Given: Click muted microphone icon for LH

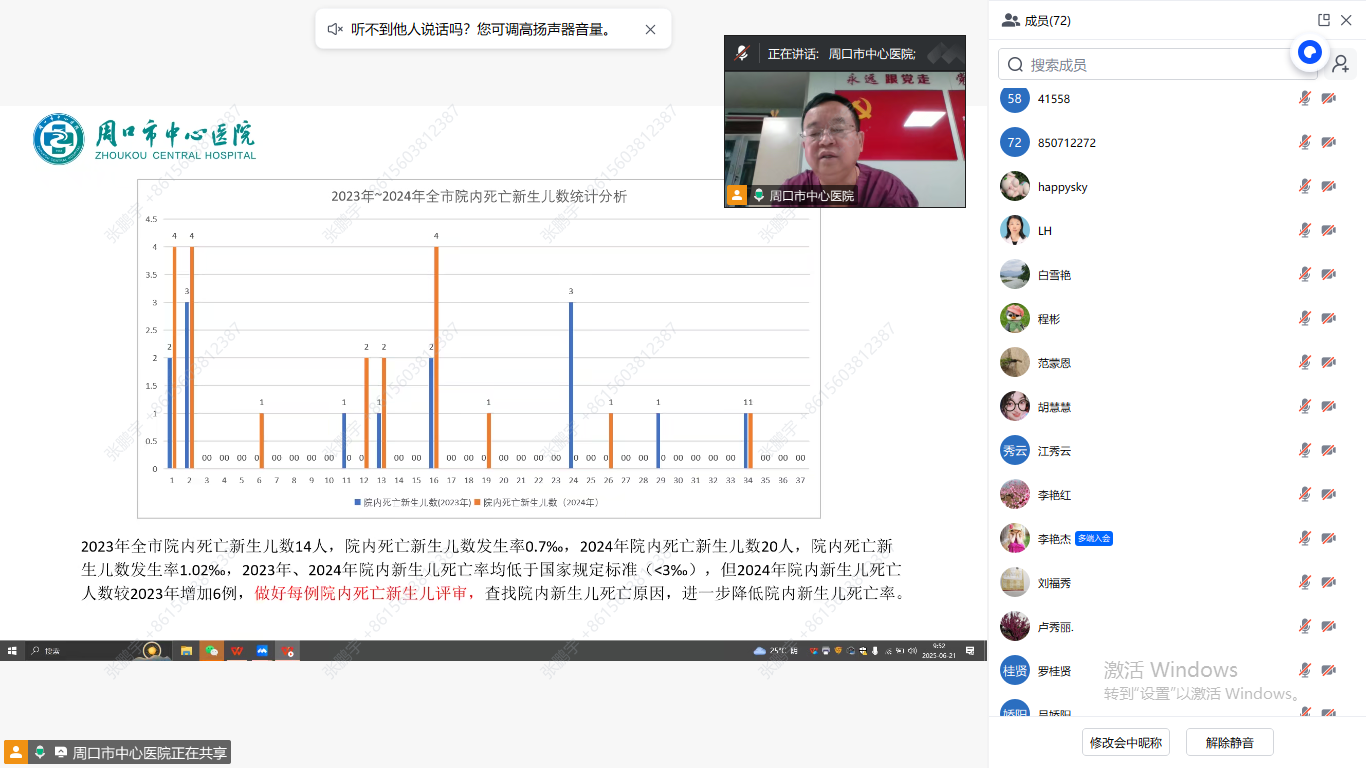Looking at the screenshot, I should [1304, 230].
